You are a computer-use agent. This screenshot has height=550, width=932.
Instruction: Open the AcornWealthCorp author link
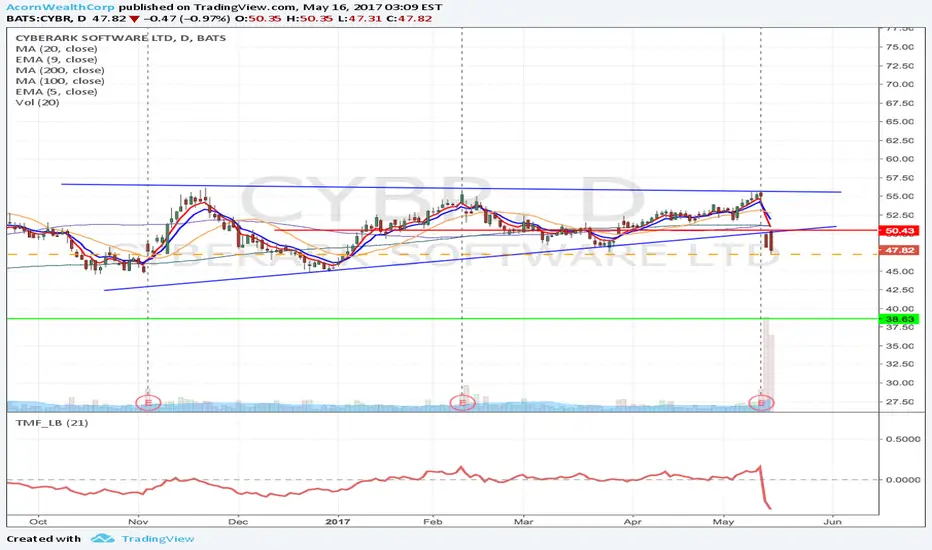61,7
